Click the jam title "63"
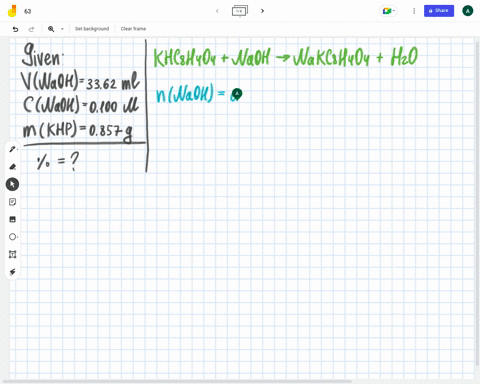Viewport: 480px width, 384px height. tap(28, 11)
